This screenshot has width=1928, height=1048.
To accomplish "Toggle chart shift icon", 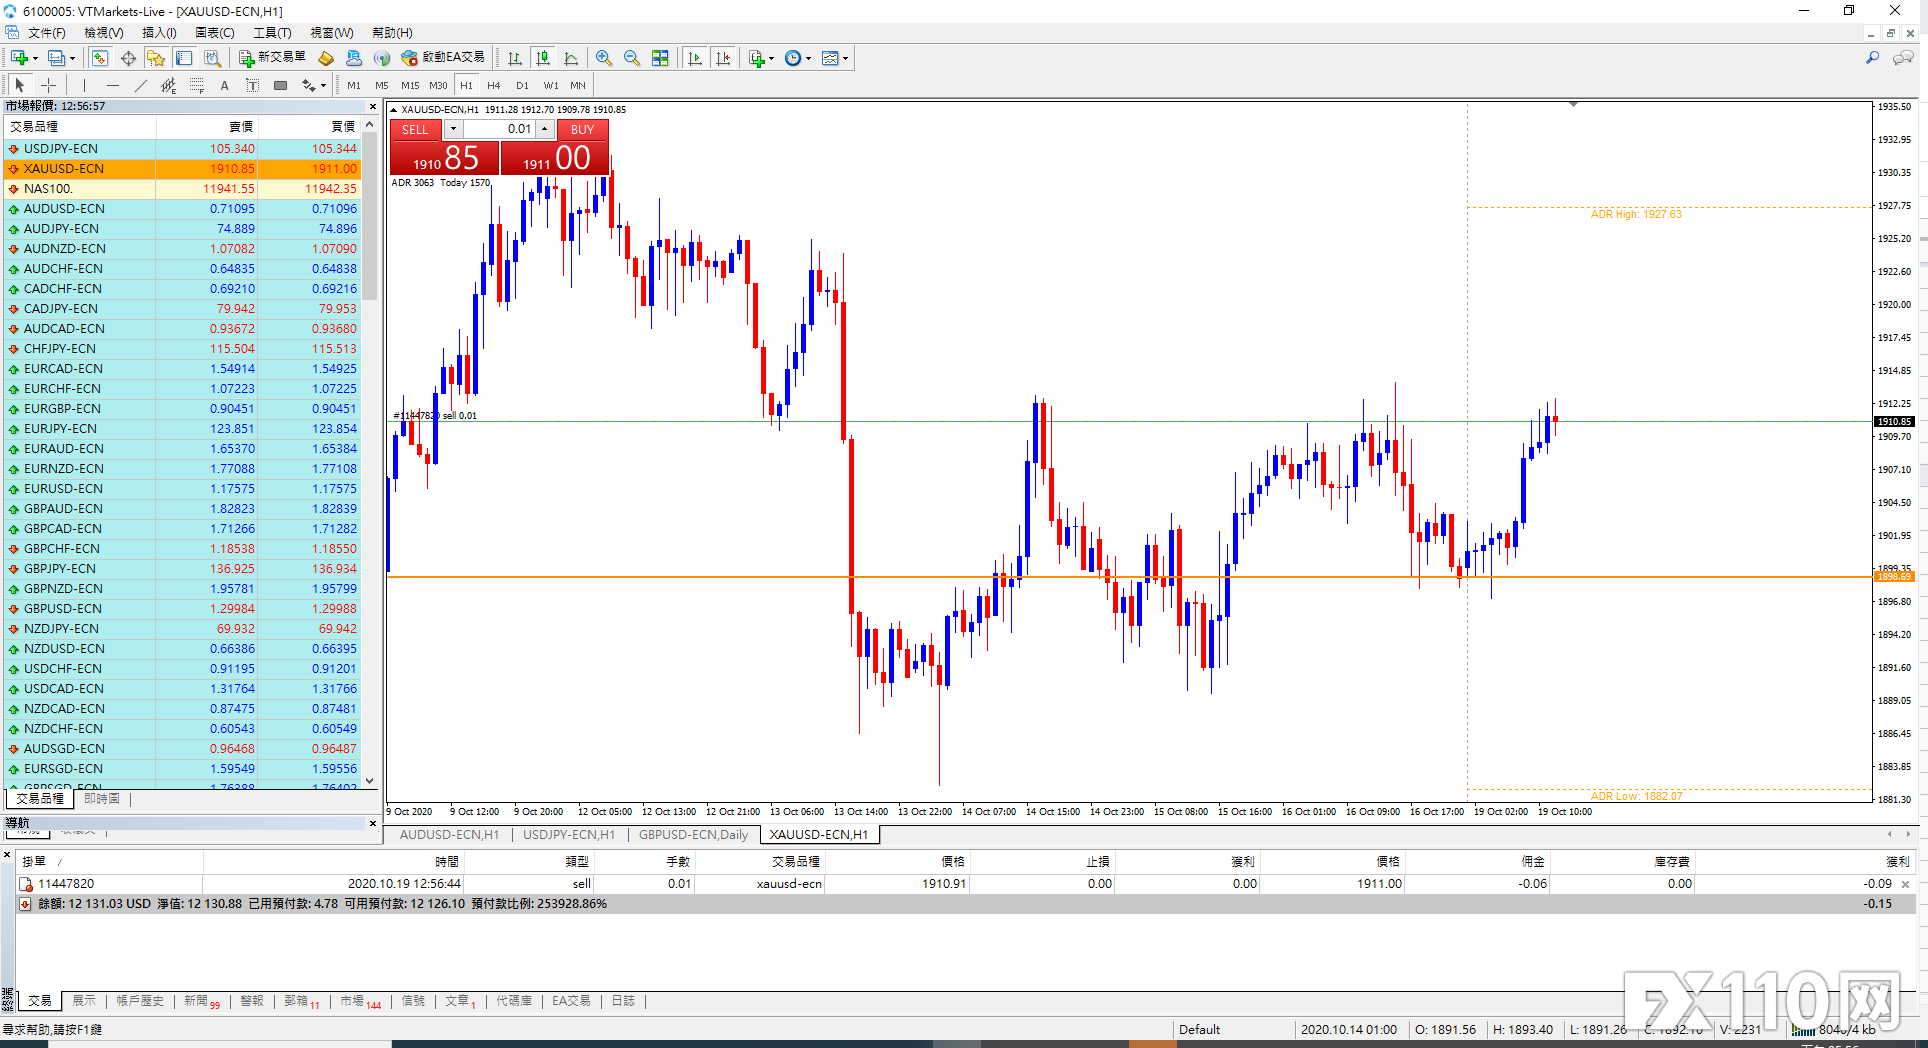I will point(723,58).
